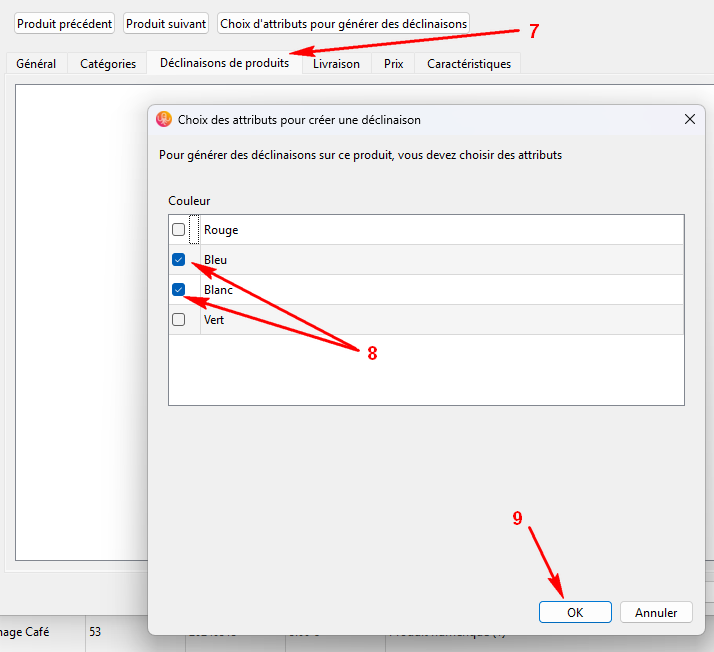
Task: Go to Produit suivant
Action: [166, 23]
